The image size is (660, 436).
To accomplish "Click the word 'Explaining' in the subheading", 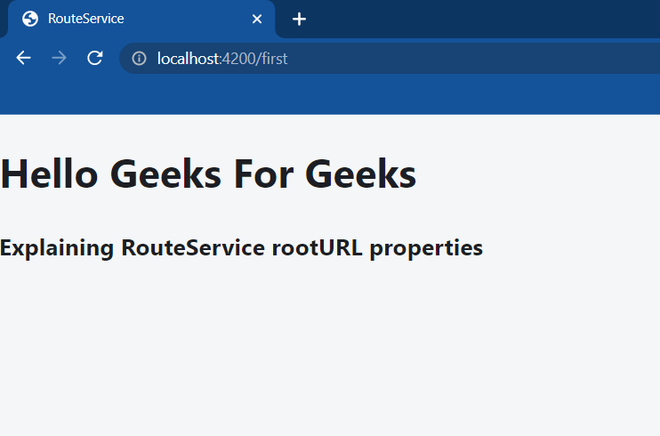I will point(57,247).
